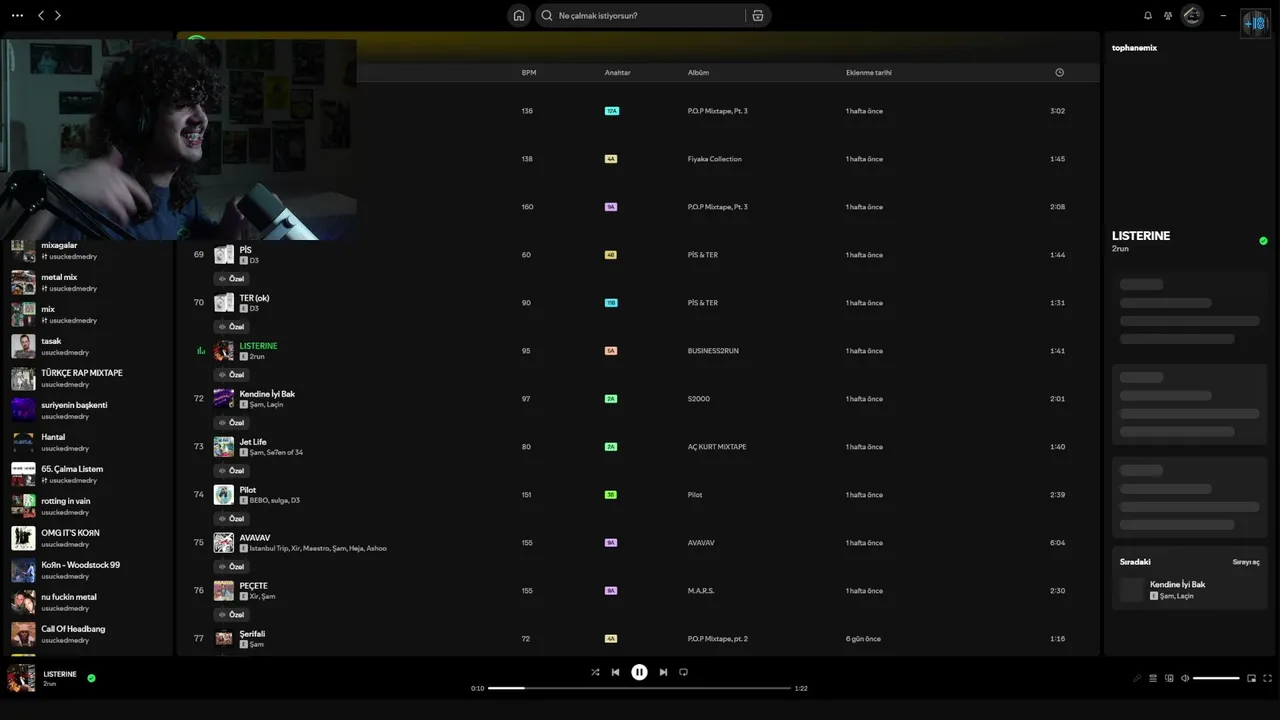Go back with the left arrow

[x=41, y=15]
